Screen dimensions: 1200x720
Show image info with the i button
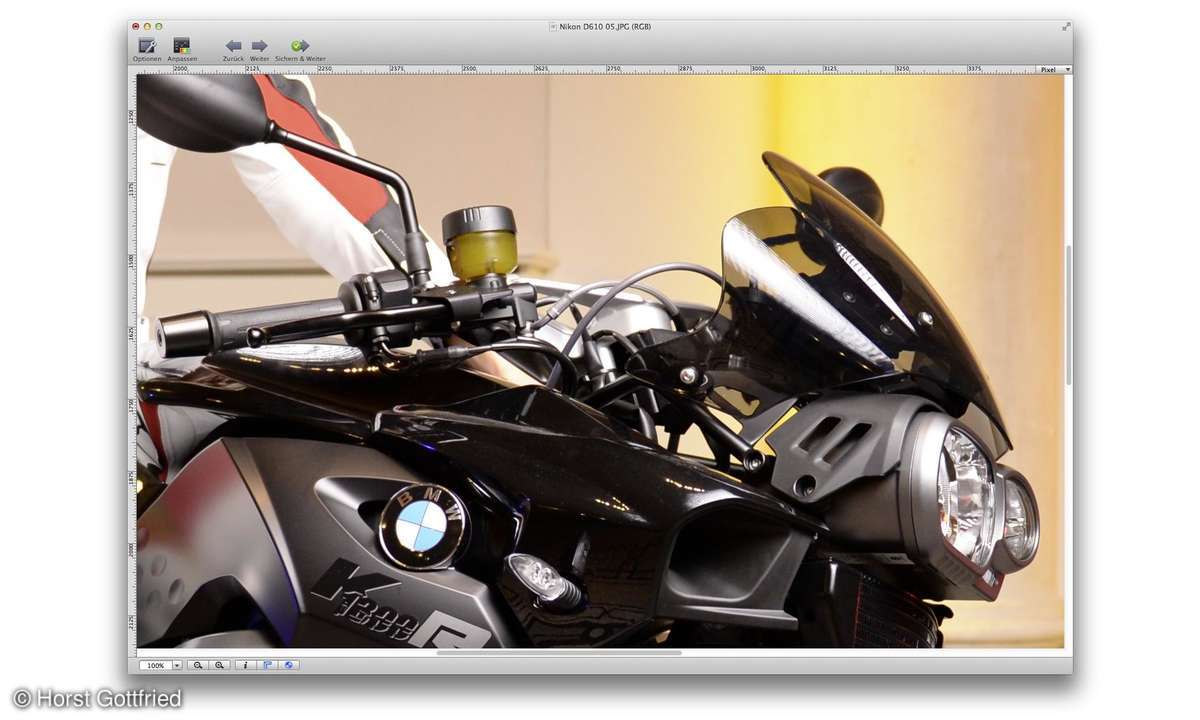click(x=245, y=665)
